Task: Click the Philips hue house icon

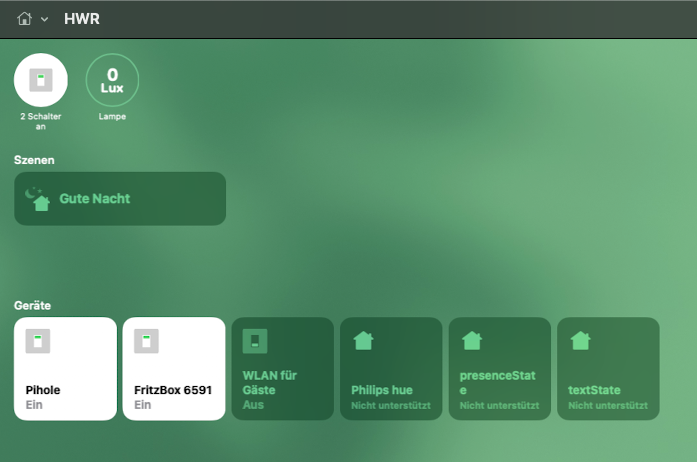Action: (x=363, y=341)
